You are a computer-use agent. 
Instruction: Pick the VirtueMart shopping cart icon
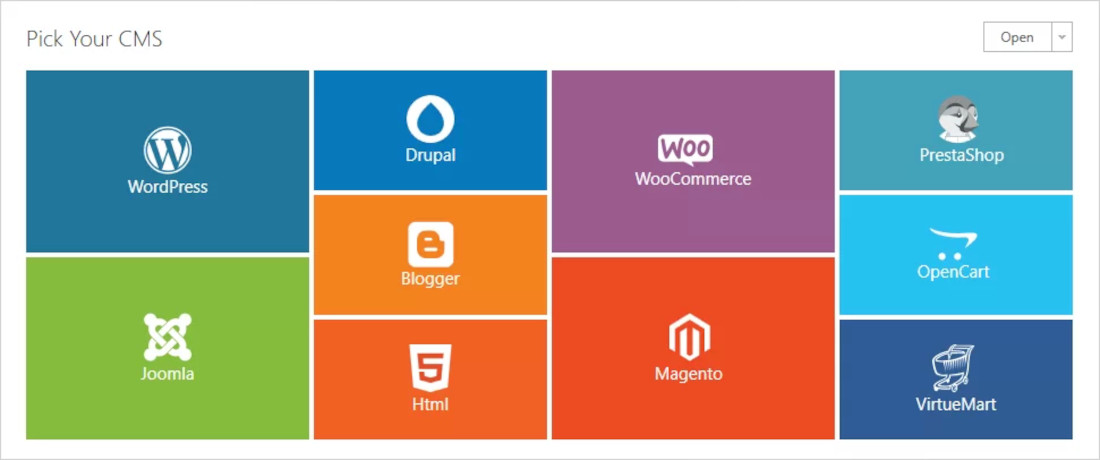[953, 367]
